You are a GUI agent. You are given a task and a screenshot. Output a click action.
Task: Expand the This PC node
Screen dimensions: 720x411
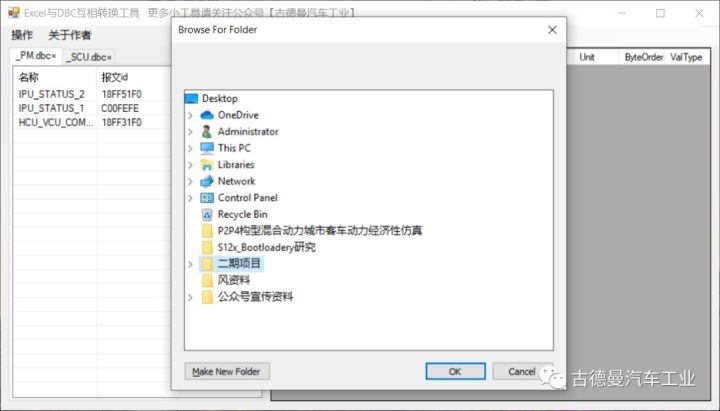coord(190,148)
